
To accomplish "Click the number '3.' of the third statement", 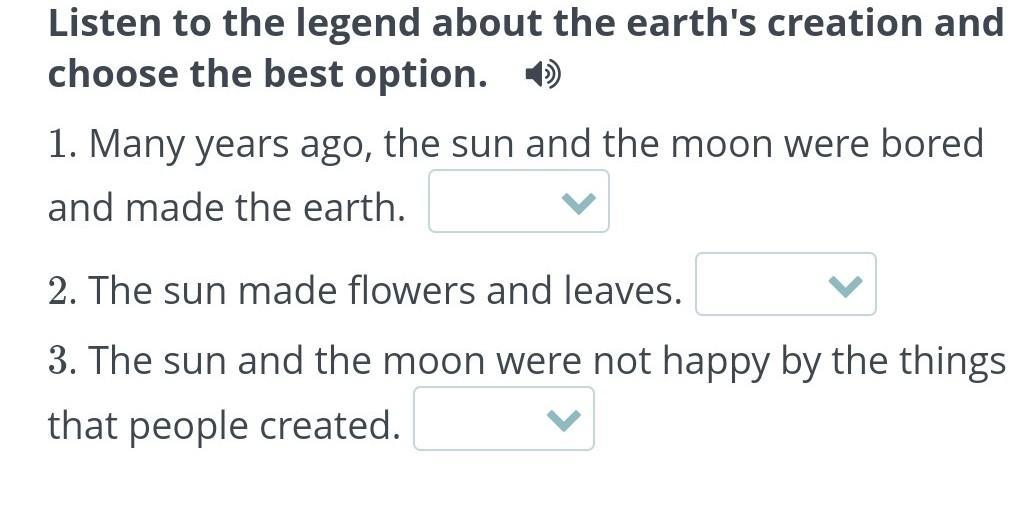I will tap(63, 362).
